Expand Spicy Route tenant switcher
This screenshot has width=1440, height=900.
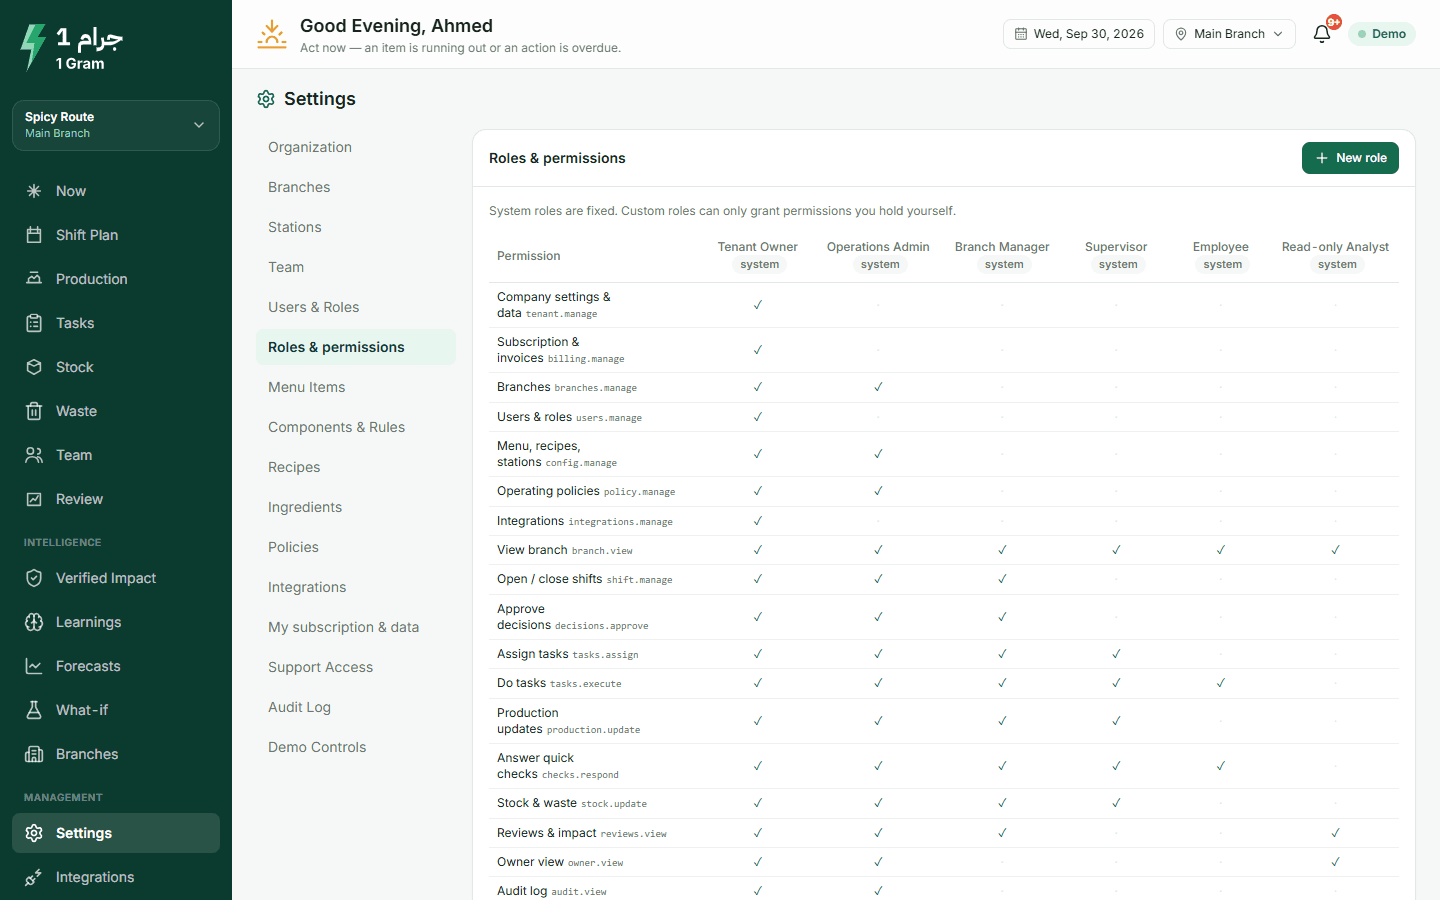pos(116,125)
